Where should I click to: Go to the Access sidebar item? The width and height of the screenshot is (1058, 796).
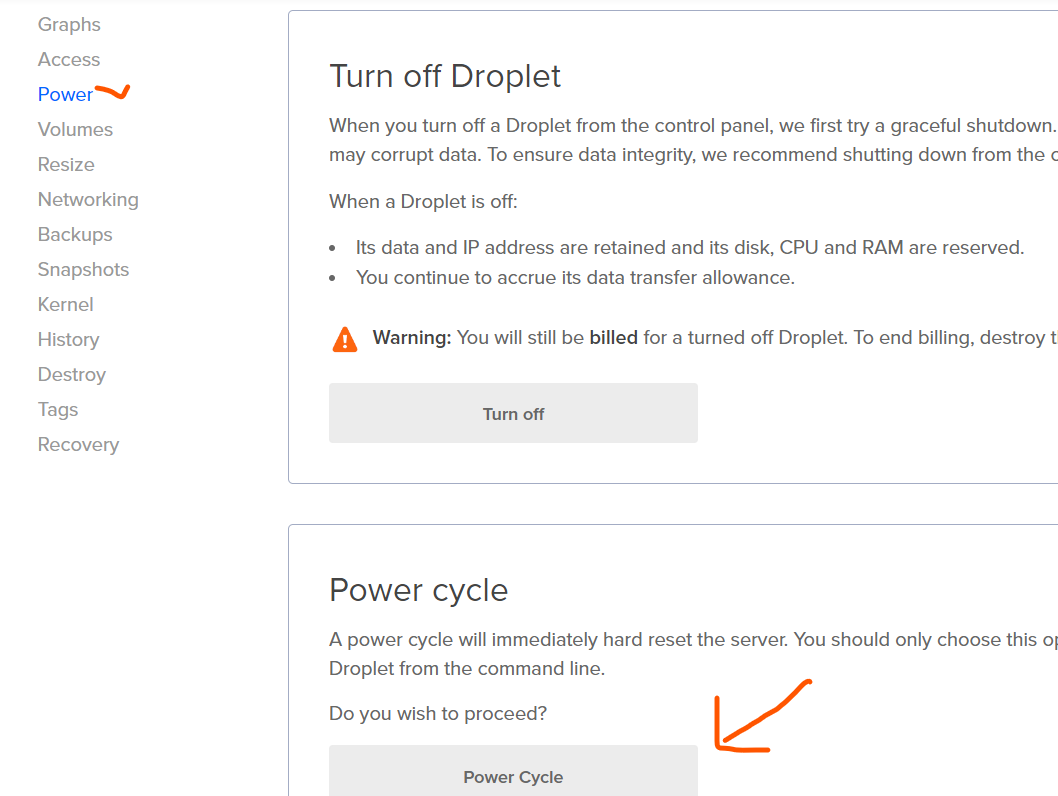pos(69,60)
